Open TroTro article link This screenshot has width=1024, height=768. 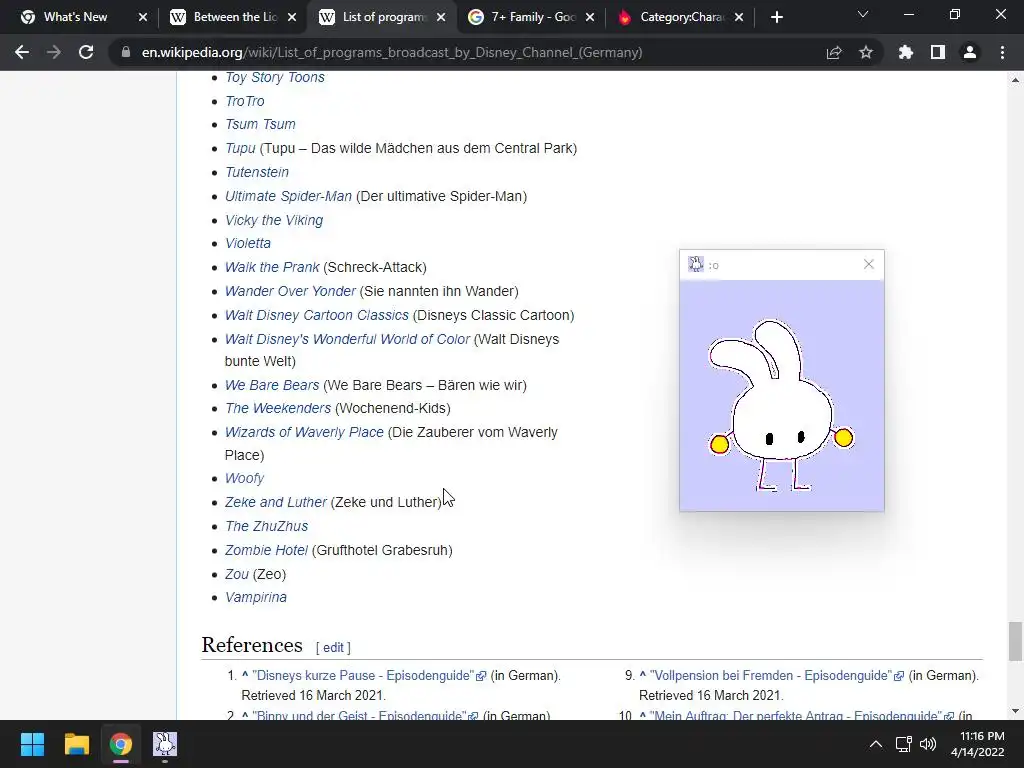244,101
